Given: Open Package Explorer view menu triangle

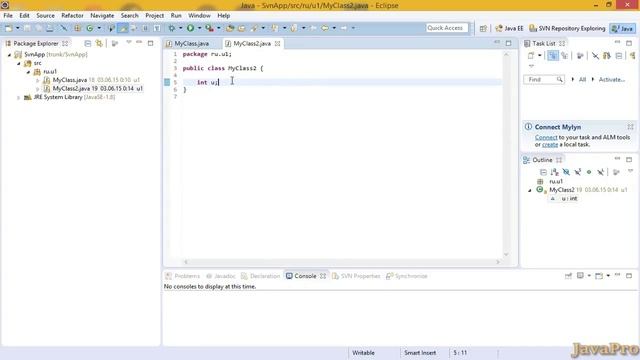Looking at the screenshot, I should 129,42.
